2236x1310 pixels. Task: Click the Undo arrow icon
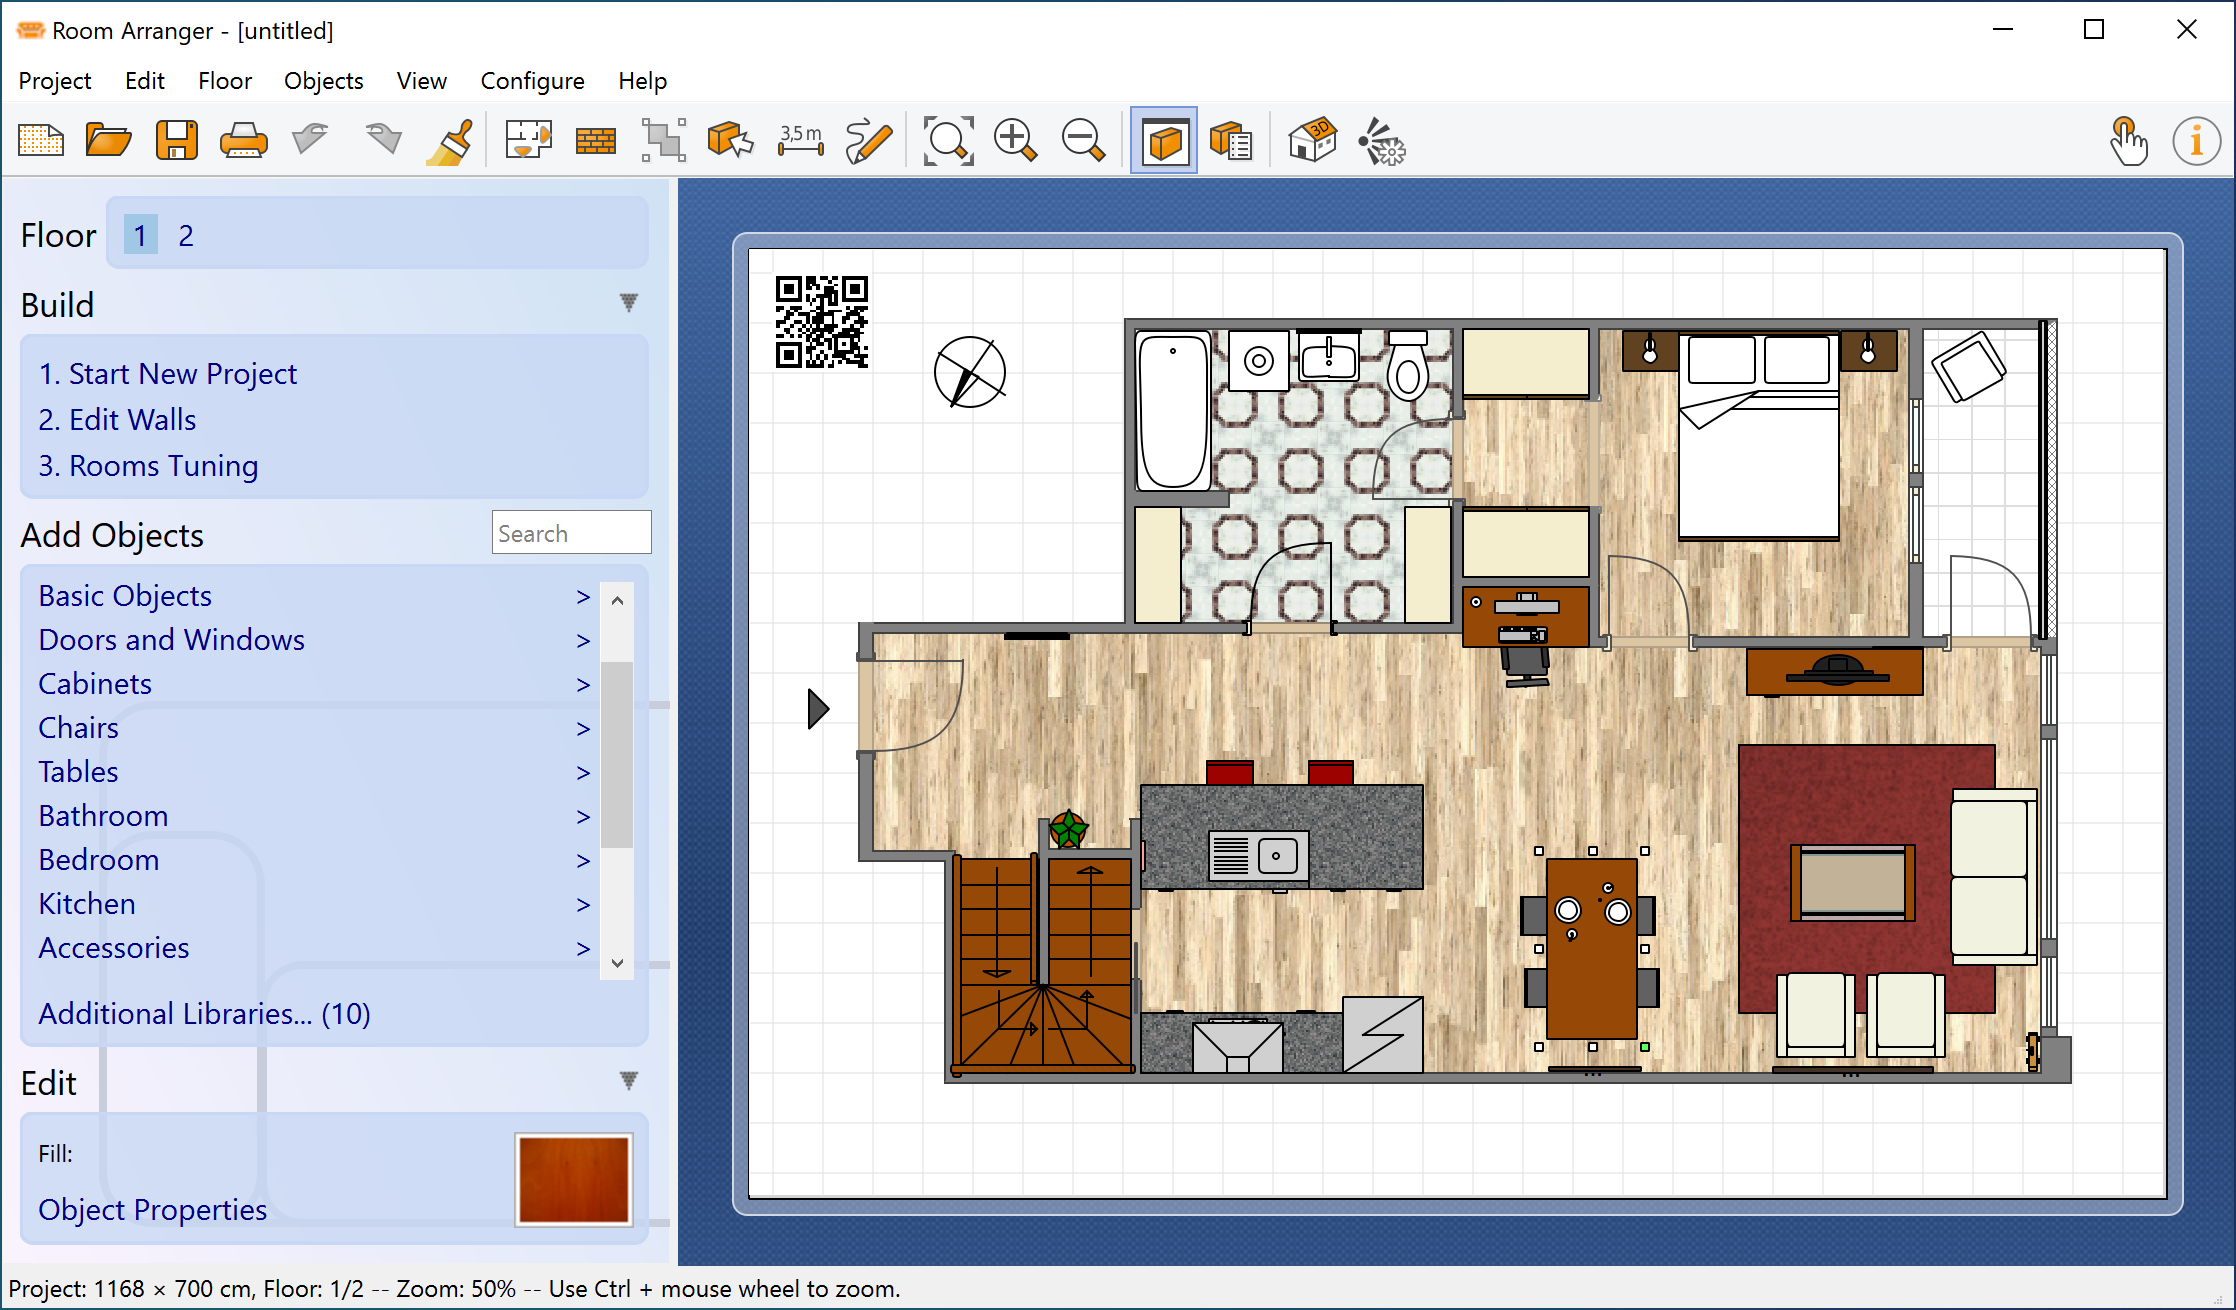308,140
